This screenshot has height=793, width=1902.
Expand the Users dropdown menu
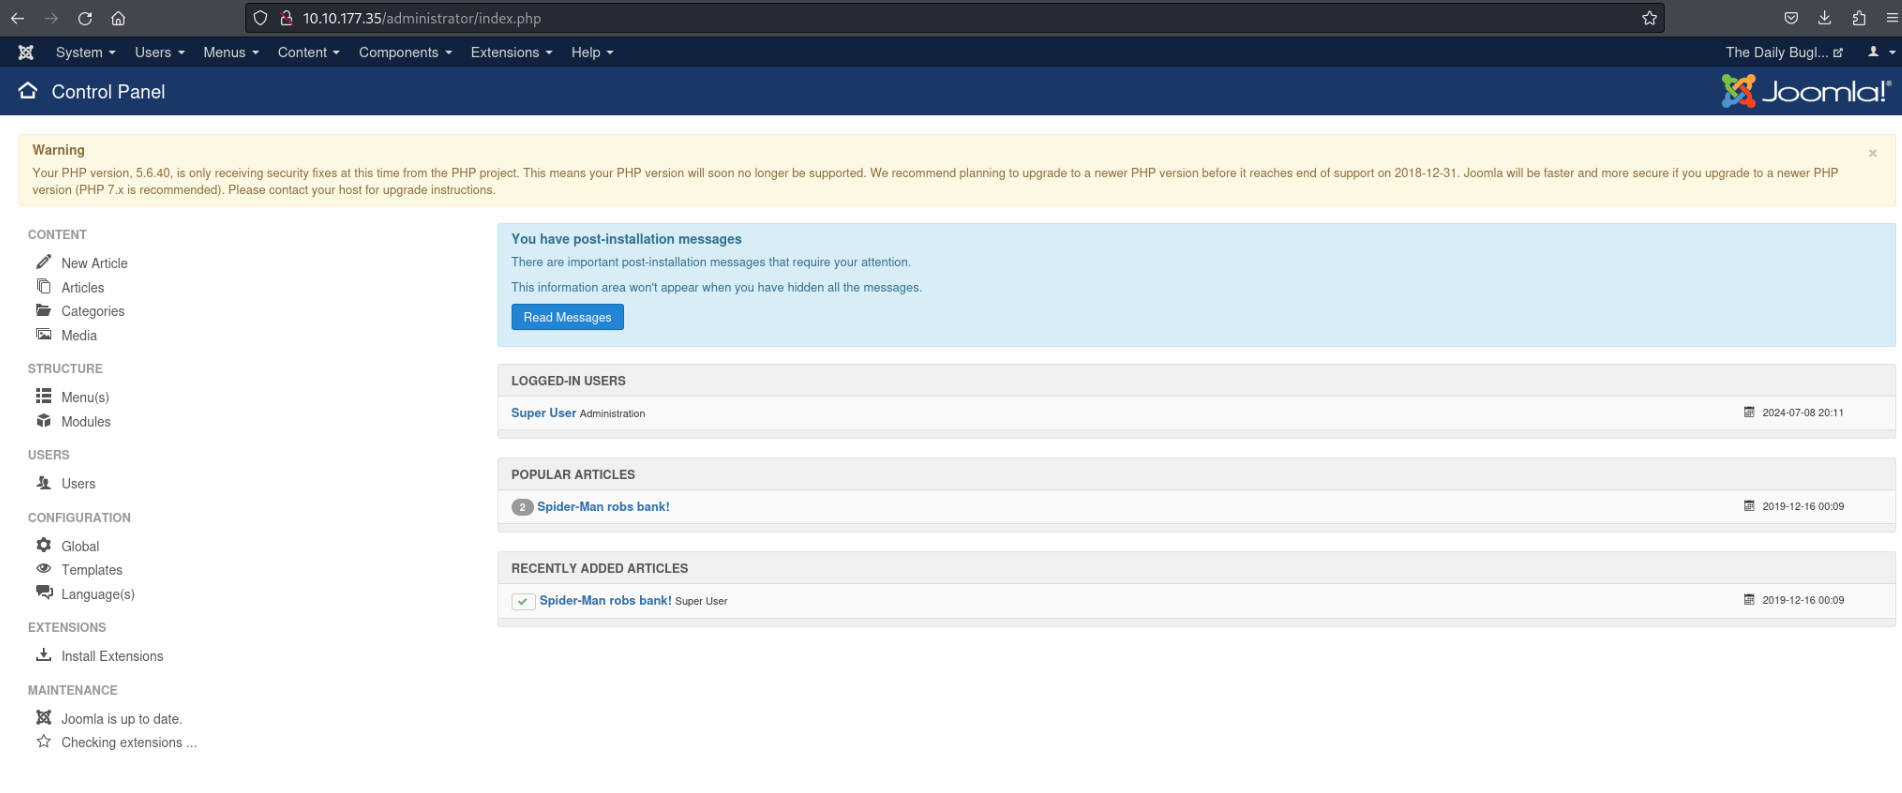click(160, 52)
